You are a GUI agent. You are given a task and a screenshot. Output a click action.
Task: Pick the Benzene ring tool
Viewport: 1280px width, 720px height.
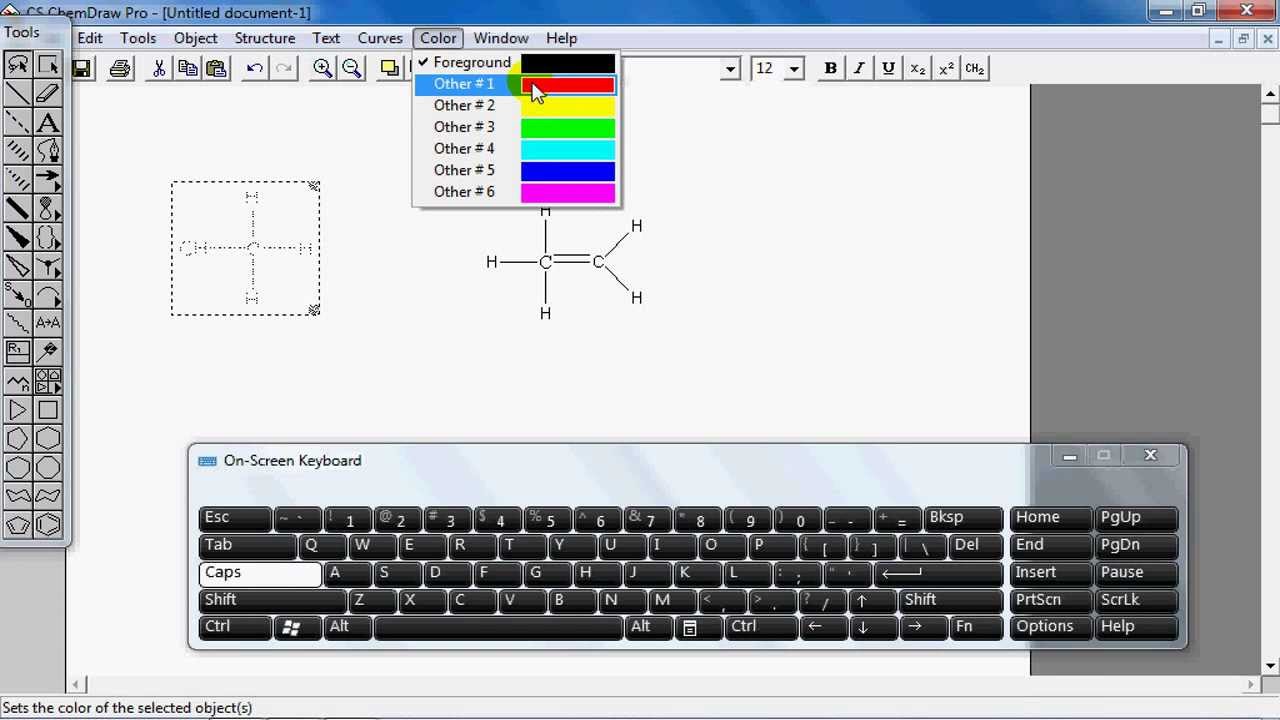tap(47, 525)
